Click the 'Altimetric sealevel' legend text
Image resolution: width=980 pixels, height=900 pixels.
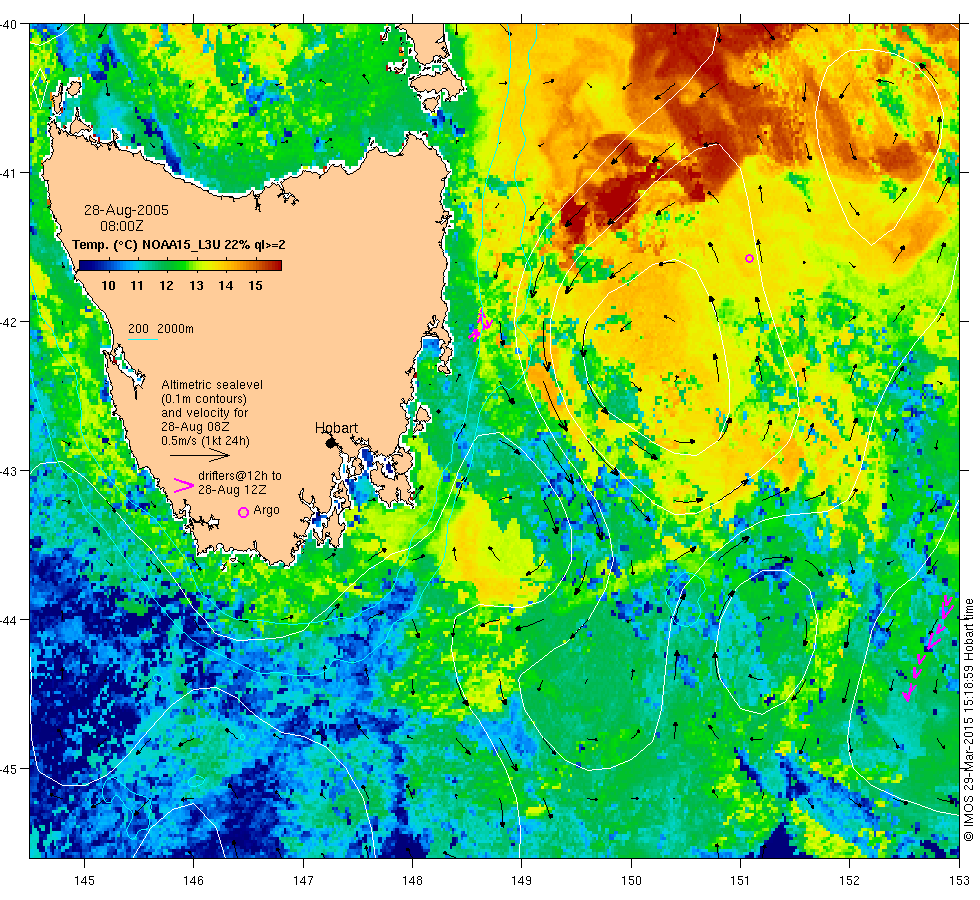coord(212,385)
